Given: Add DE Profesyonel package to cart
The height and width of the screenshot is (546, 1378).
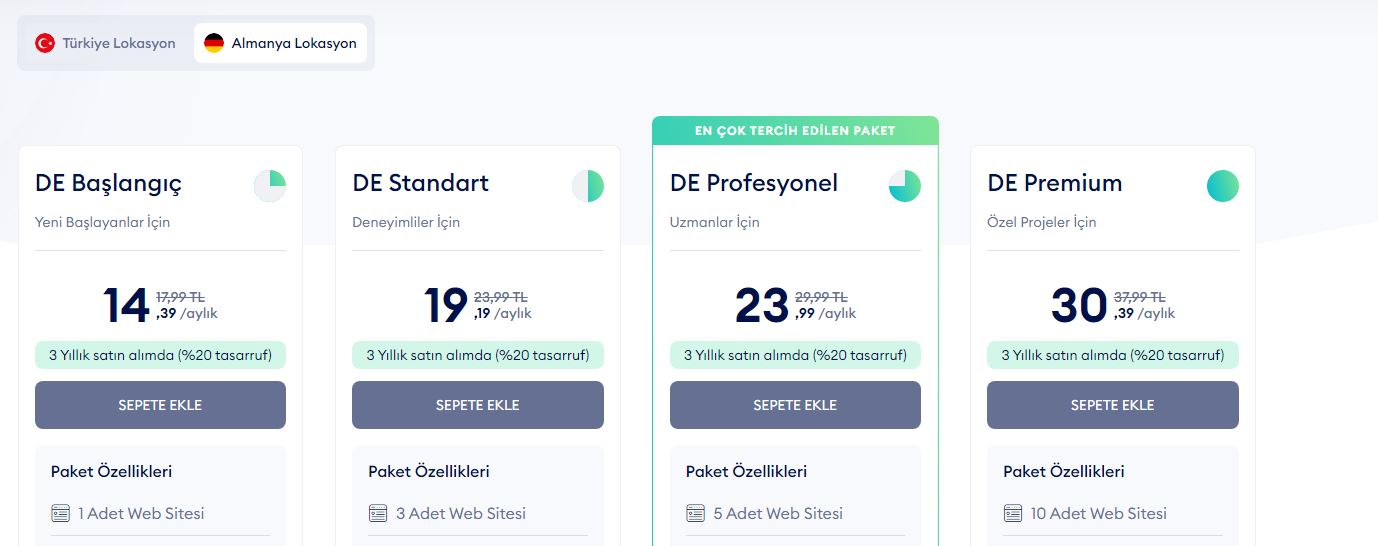Looking at the screenshot, I should 795,405.
